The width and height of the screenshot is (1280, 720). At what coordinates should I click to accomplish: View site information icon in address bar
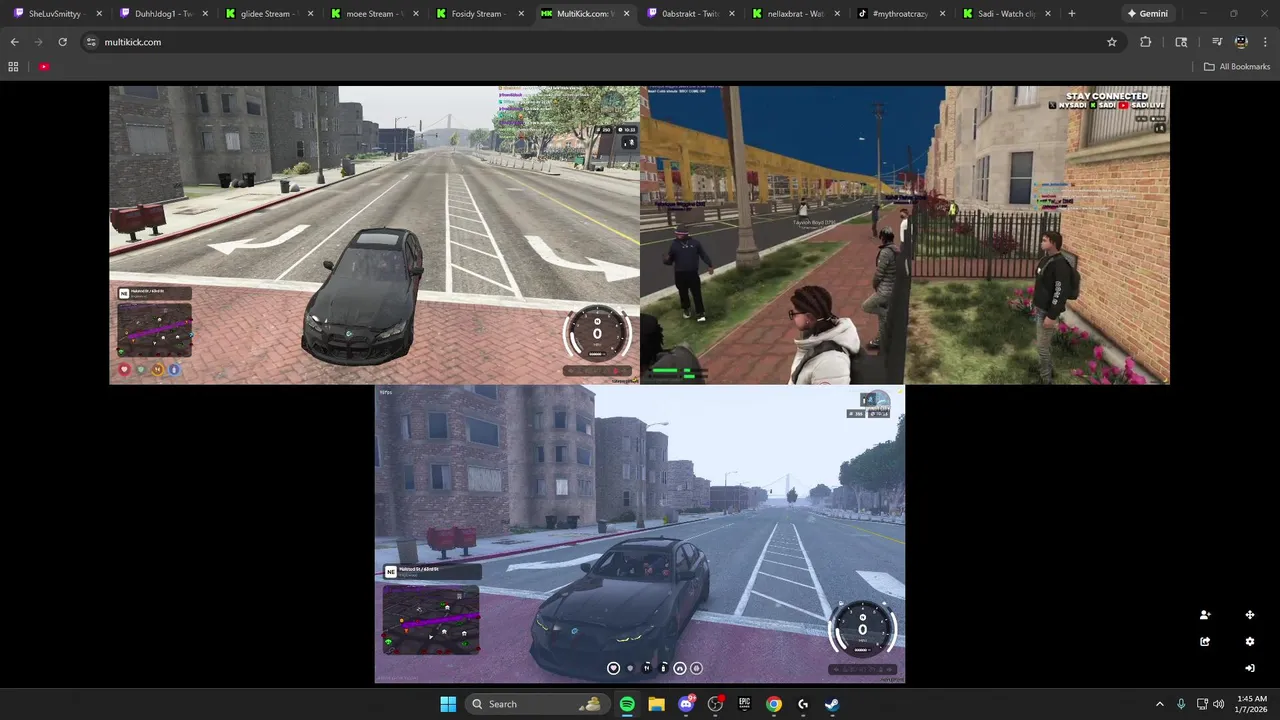[x=91, y=42]
